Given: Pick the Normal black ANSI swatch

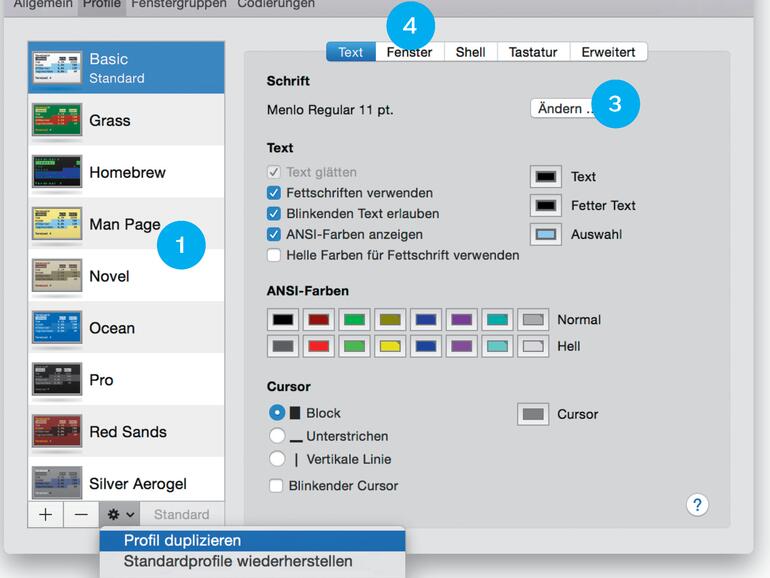Looking at the screenshot, I should (x=283, y=320).
